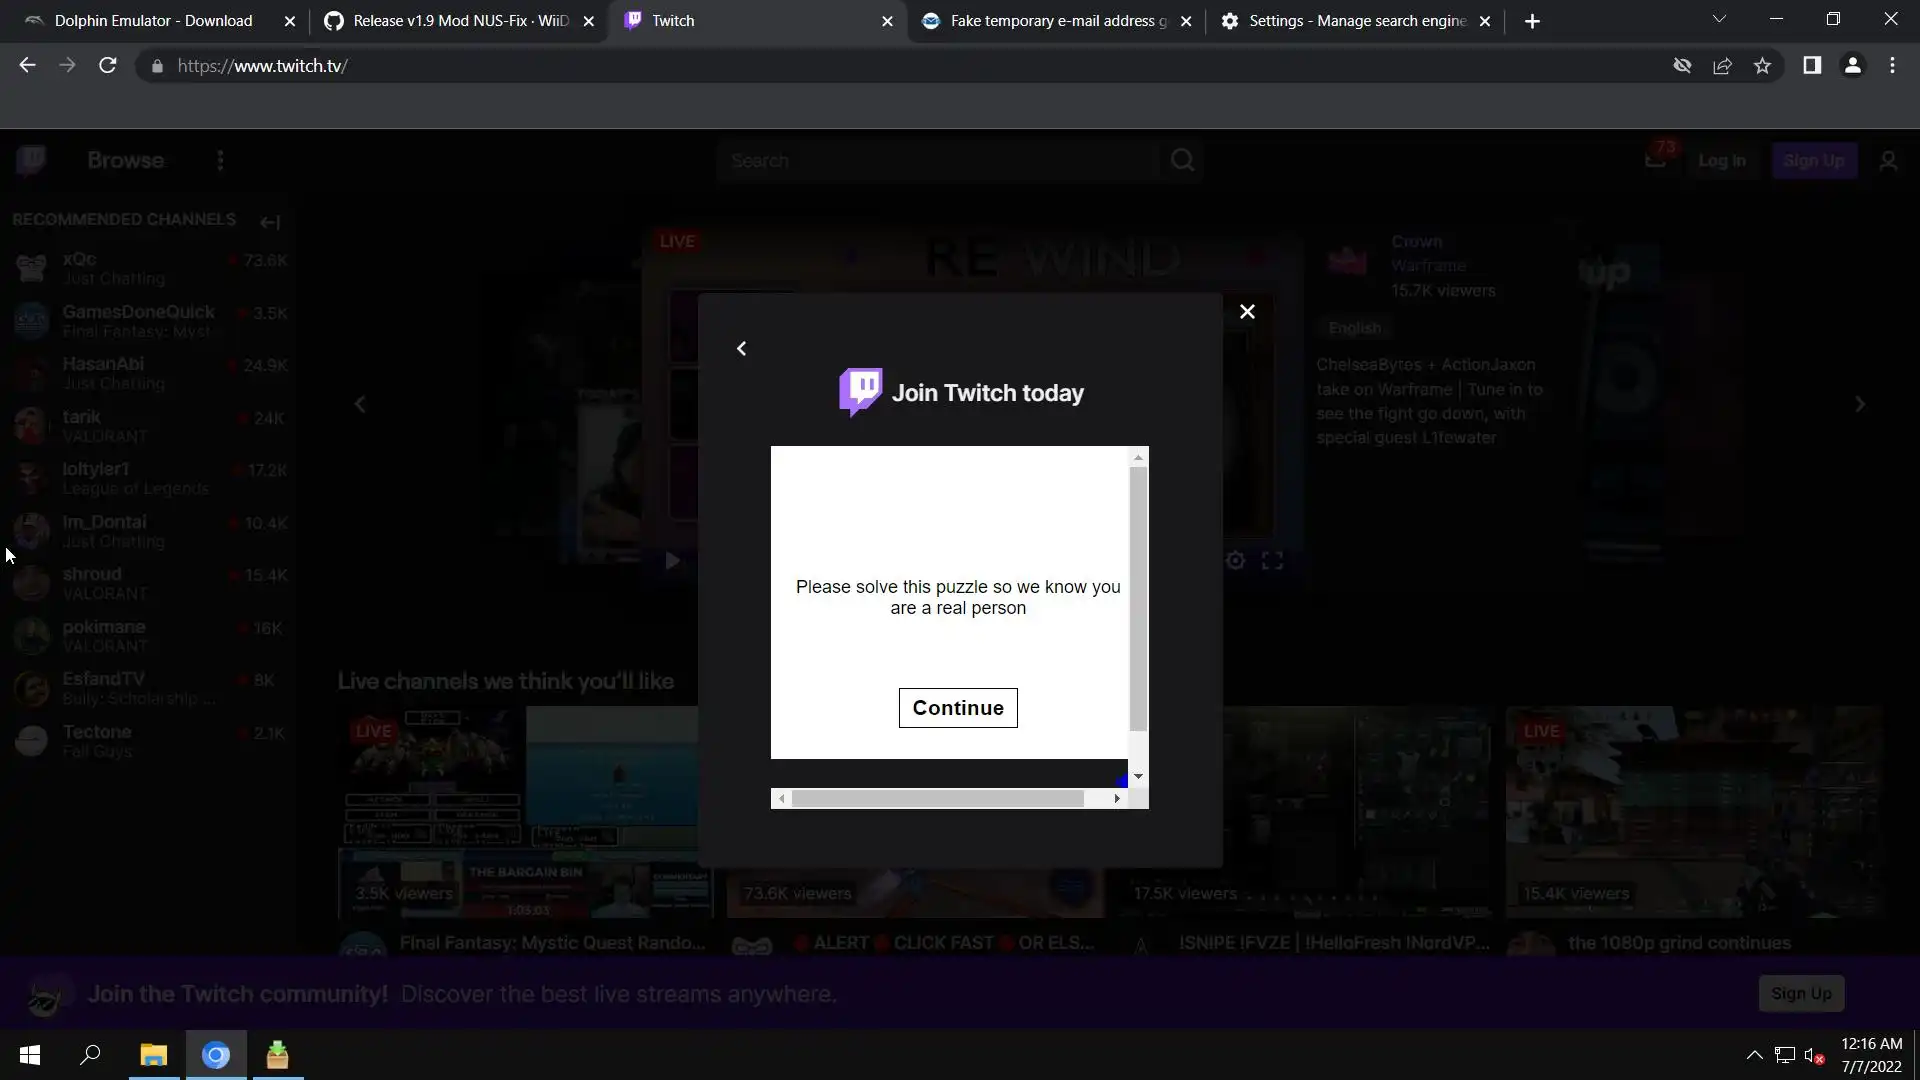Close the Join Twitch modal dialog

[1247, 312]
